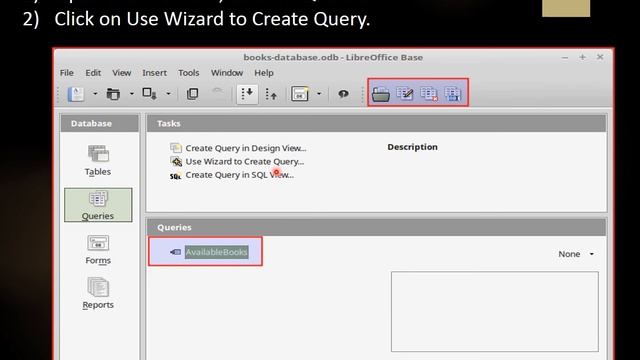
Task: Open the Tools menu
Action: [189, 73]
